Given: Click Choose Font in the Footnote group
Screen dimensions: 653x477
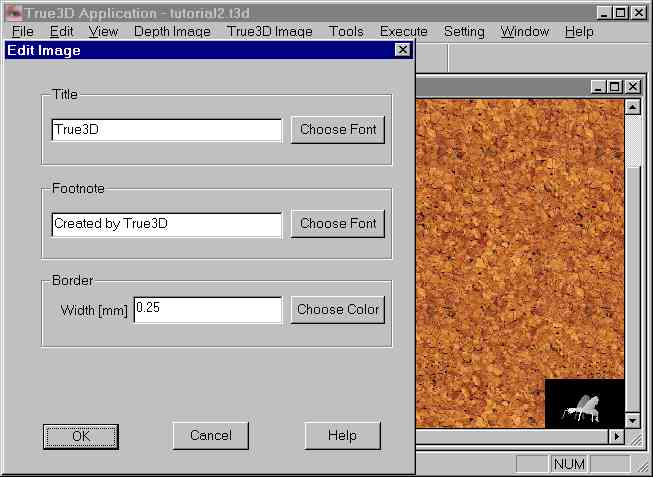Looking at the screenshot, I should 338,224.
